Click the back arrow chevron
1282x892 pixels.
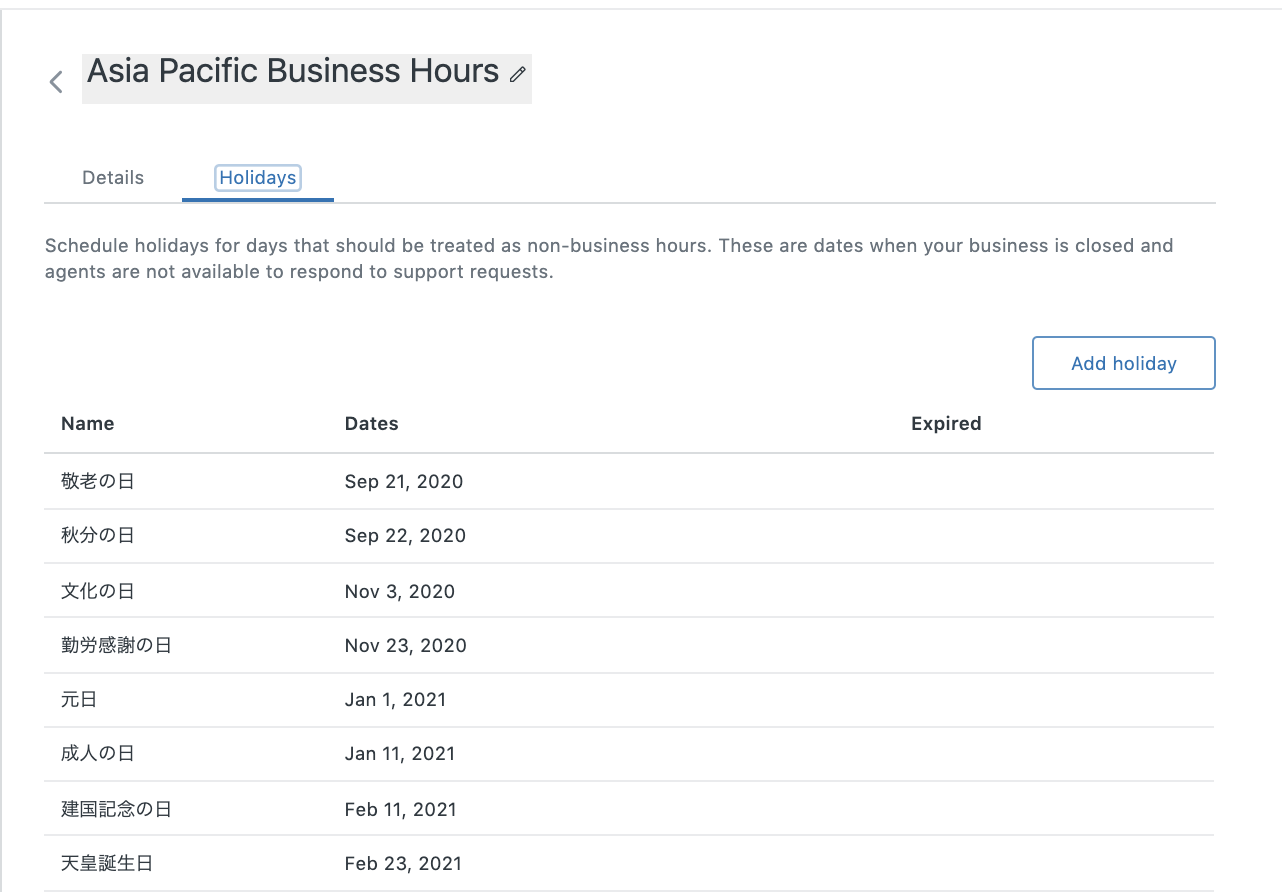56,82
